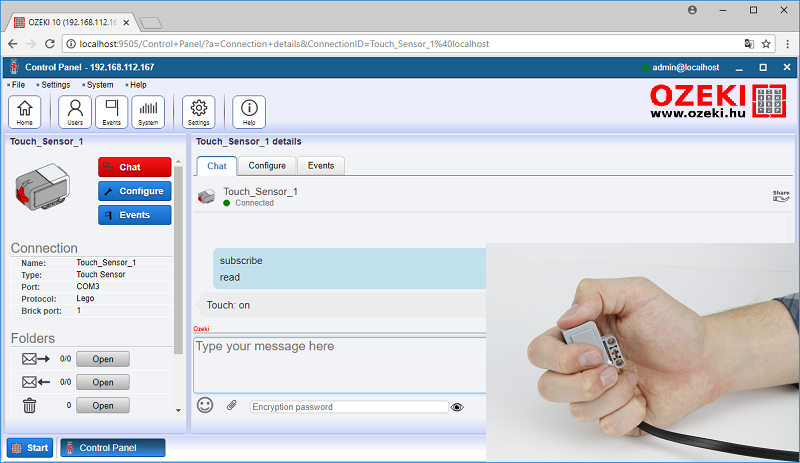Expand the Settings menu

(55, 85)
